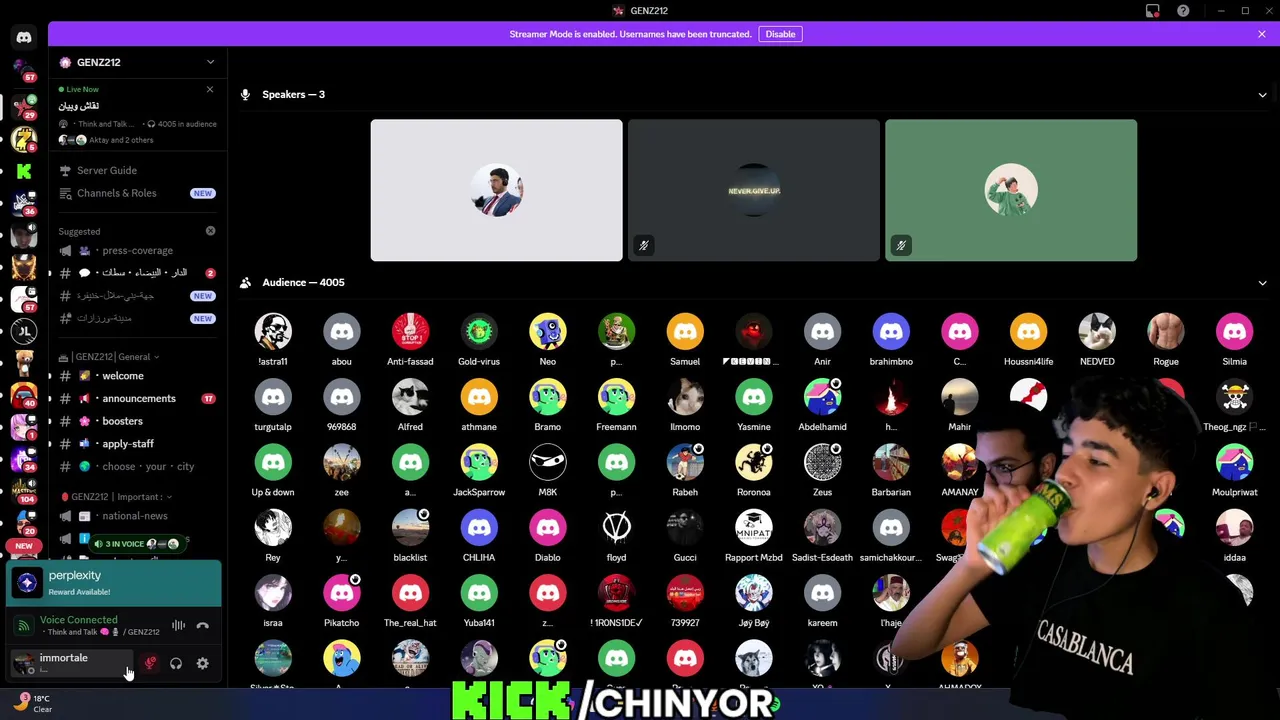Click the Aktay and 2 others text

(x=121, y=140)
